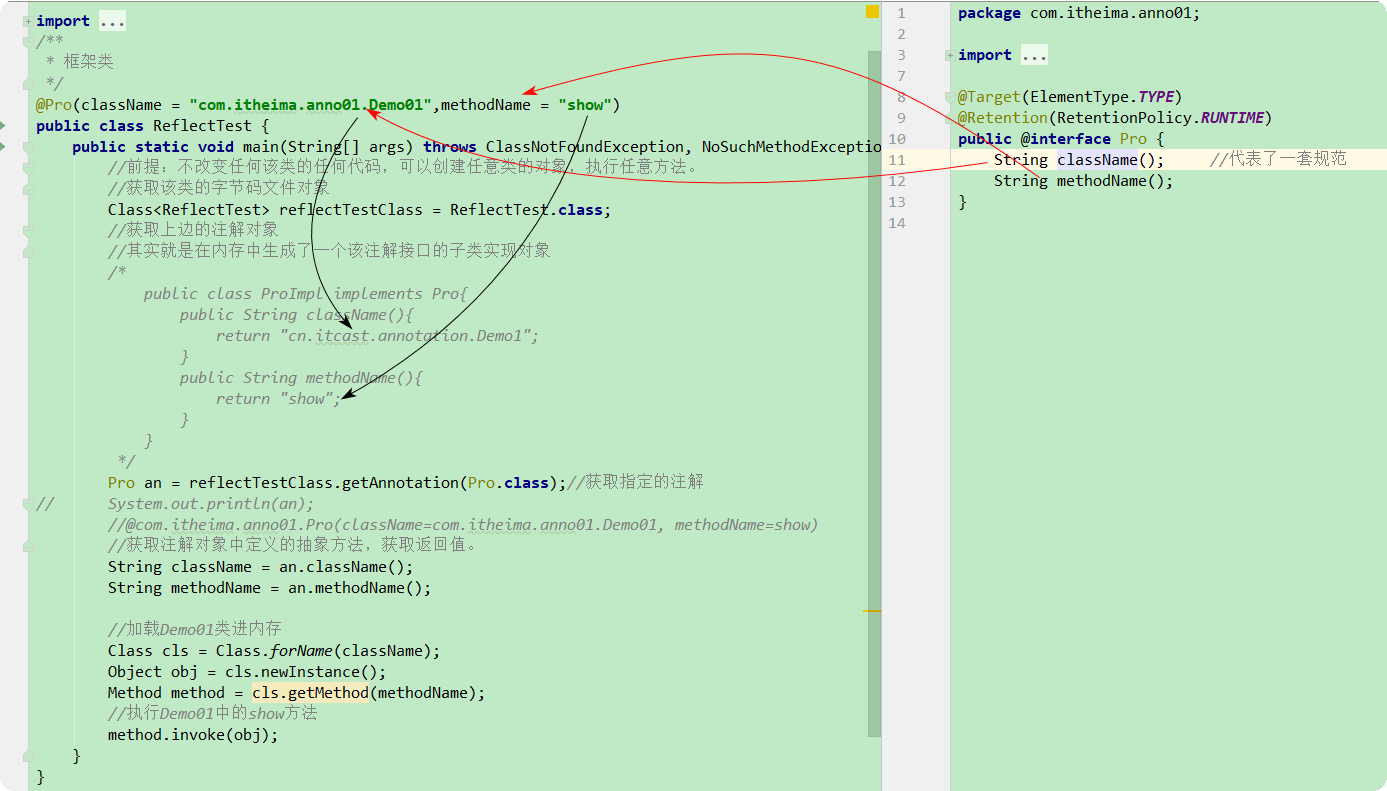Collapse the comment block starting with //获取上边的注解对象
The width and height of the screenshot is (1387, 791).
coord(28,230)
